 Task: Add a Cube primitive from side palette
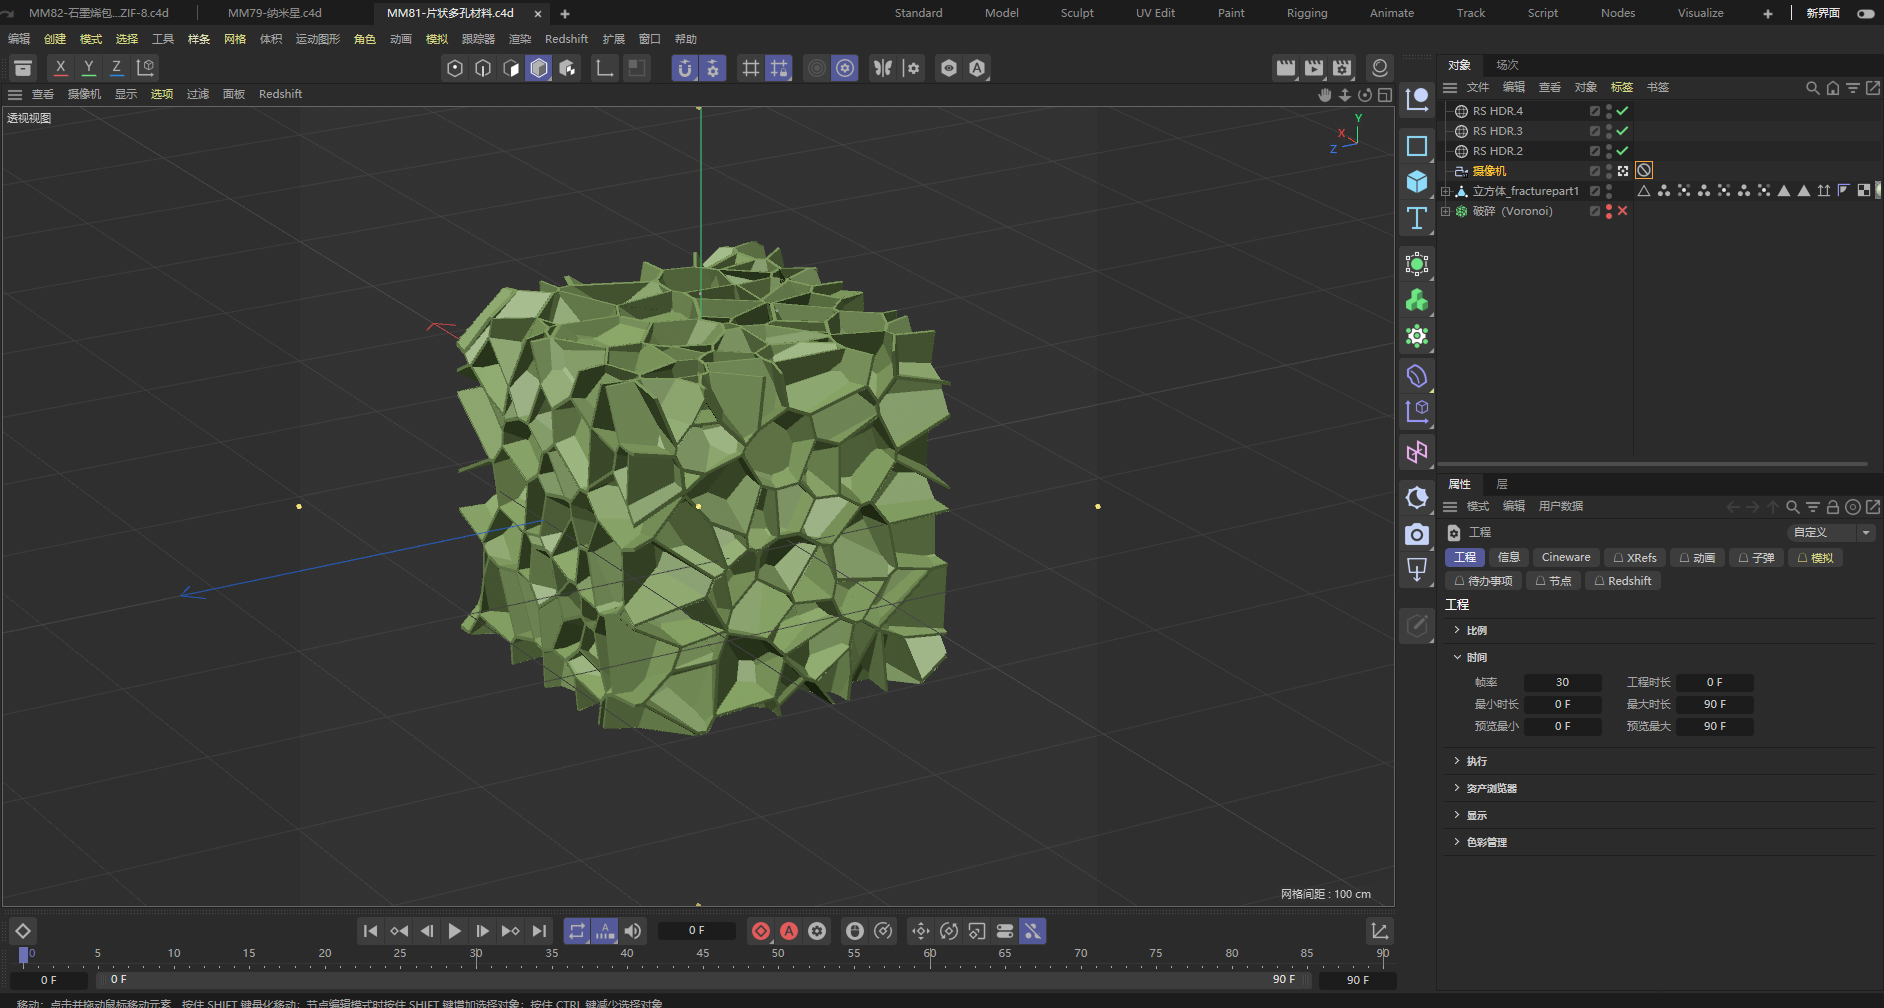[x=1417, y=181]
